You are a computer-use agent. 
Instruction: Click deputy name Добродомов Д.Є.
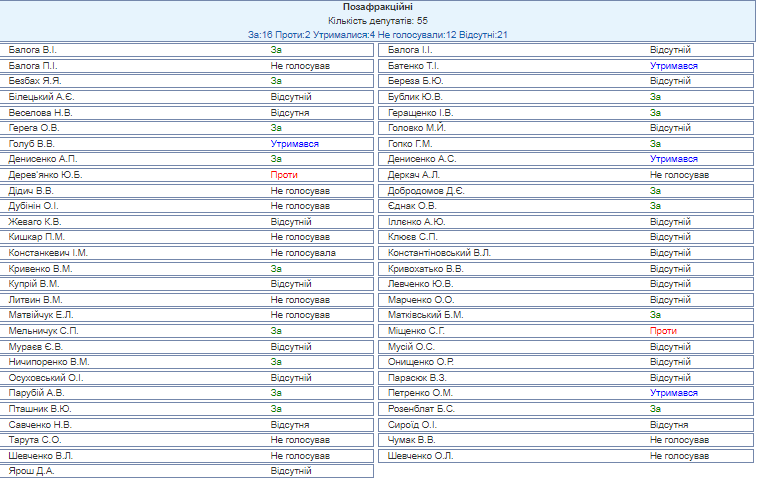425,190
